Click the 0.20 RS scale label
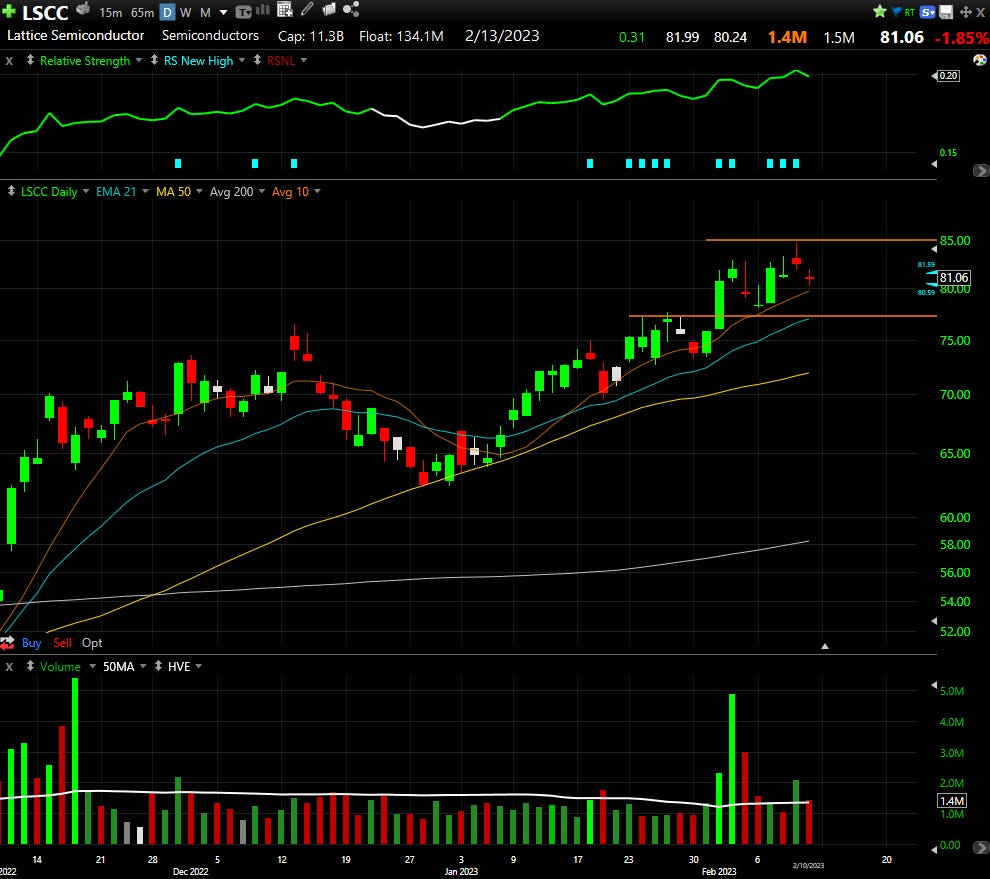Viewport: 990px width, 879px height. pos(948,76)
